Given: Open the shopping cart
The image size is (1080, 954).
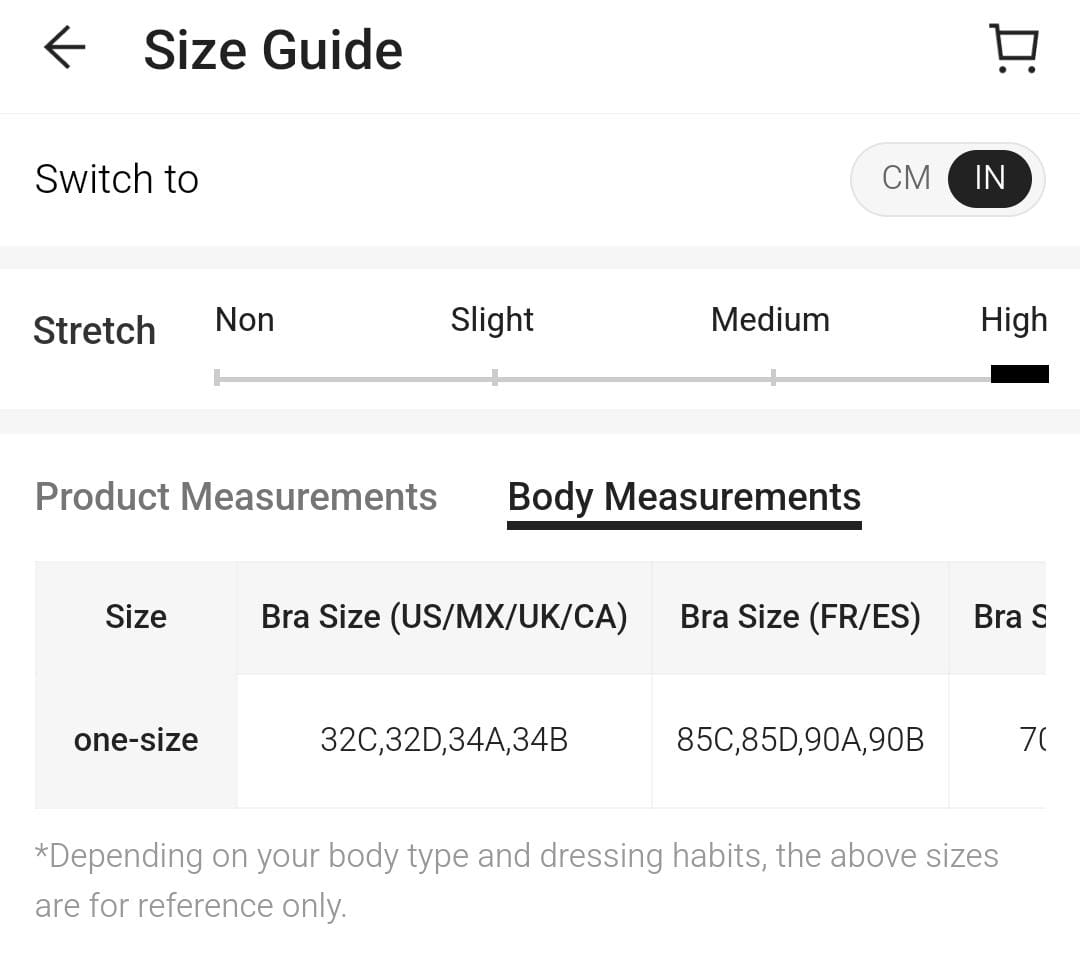Looking at the screenshot, I should [1014, 48].
